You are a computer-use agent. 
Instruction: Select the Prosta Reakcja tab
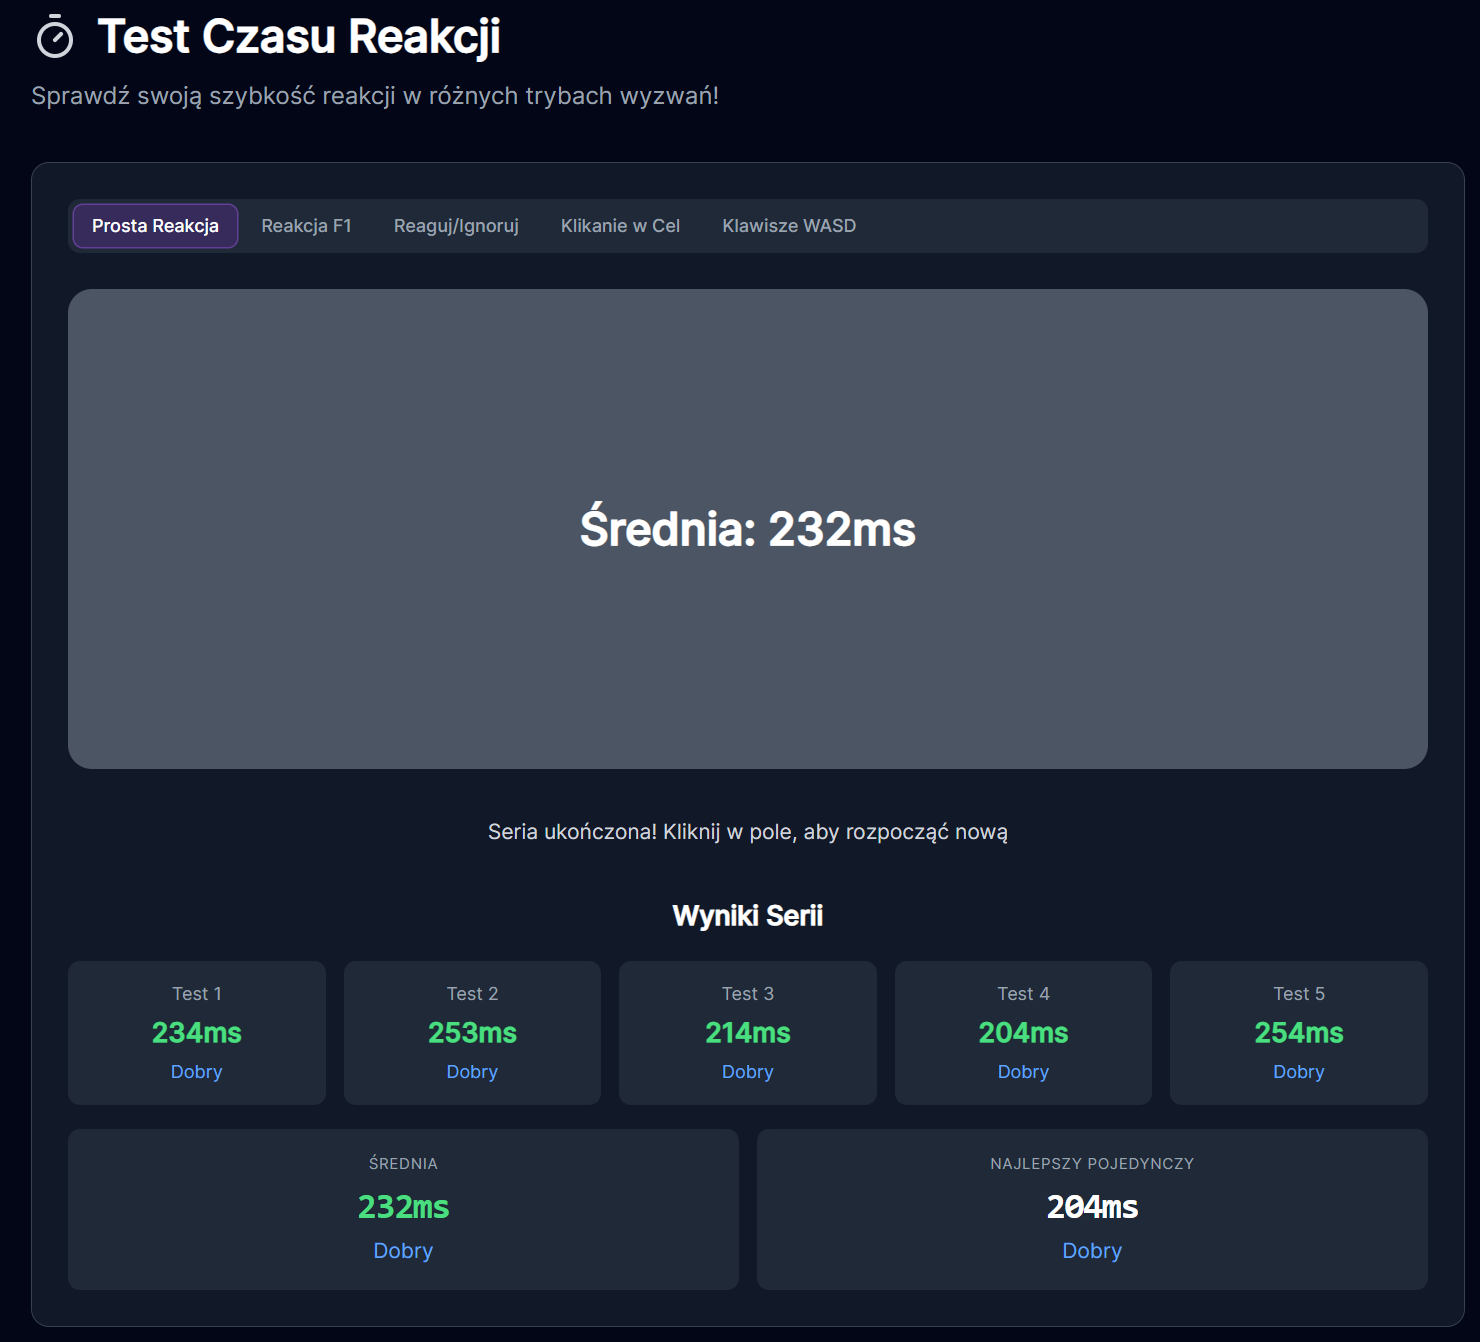(x=155, y=226)
